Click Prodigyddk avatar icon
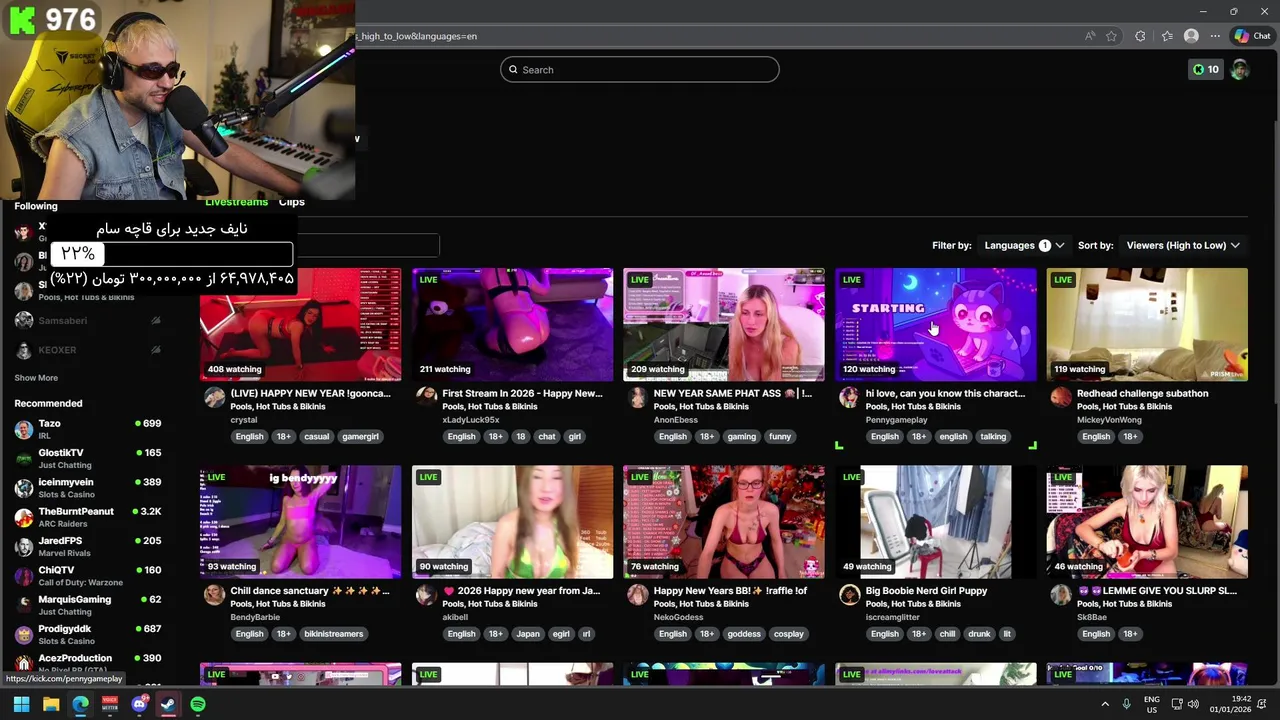1280x720 pixels. [24, 635]
